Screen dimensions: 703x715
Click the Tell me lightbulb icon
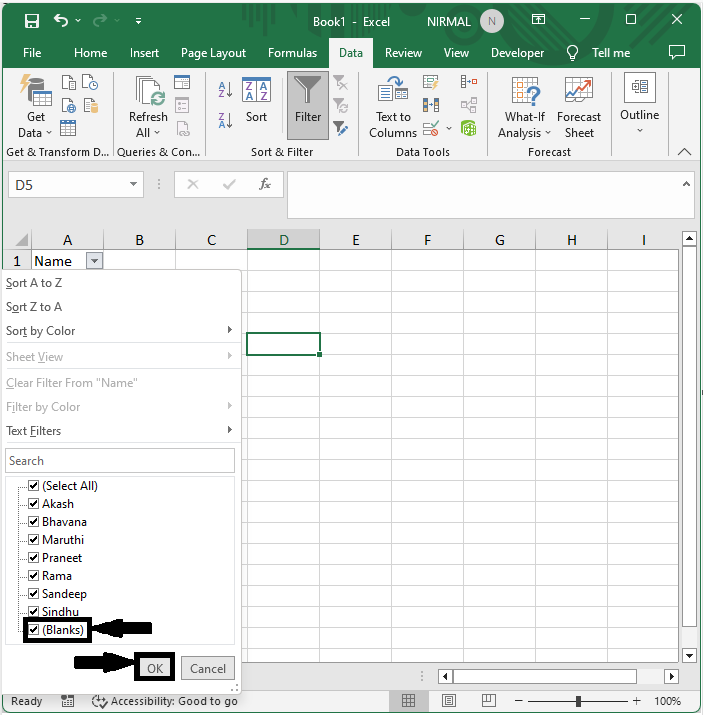coord(572,53)
